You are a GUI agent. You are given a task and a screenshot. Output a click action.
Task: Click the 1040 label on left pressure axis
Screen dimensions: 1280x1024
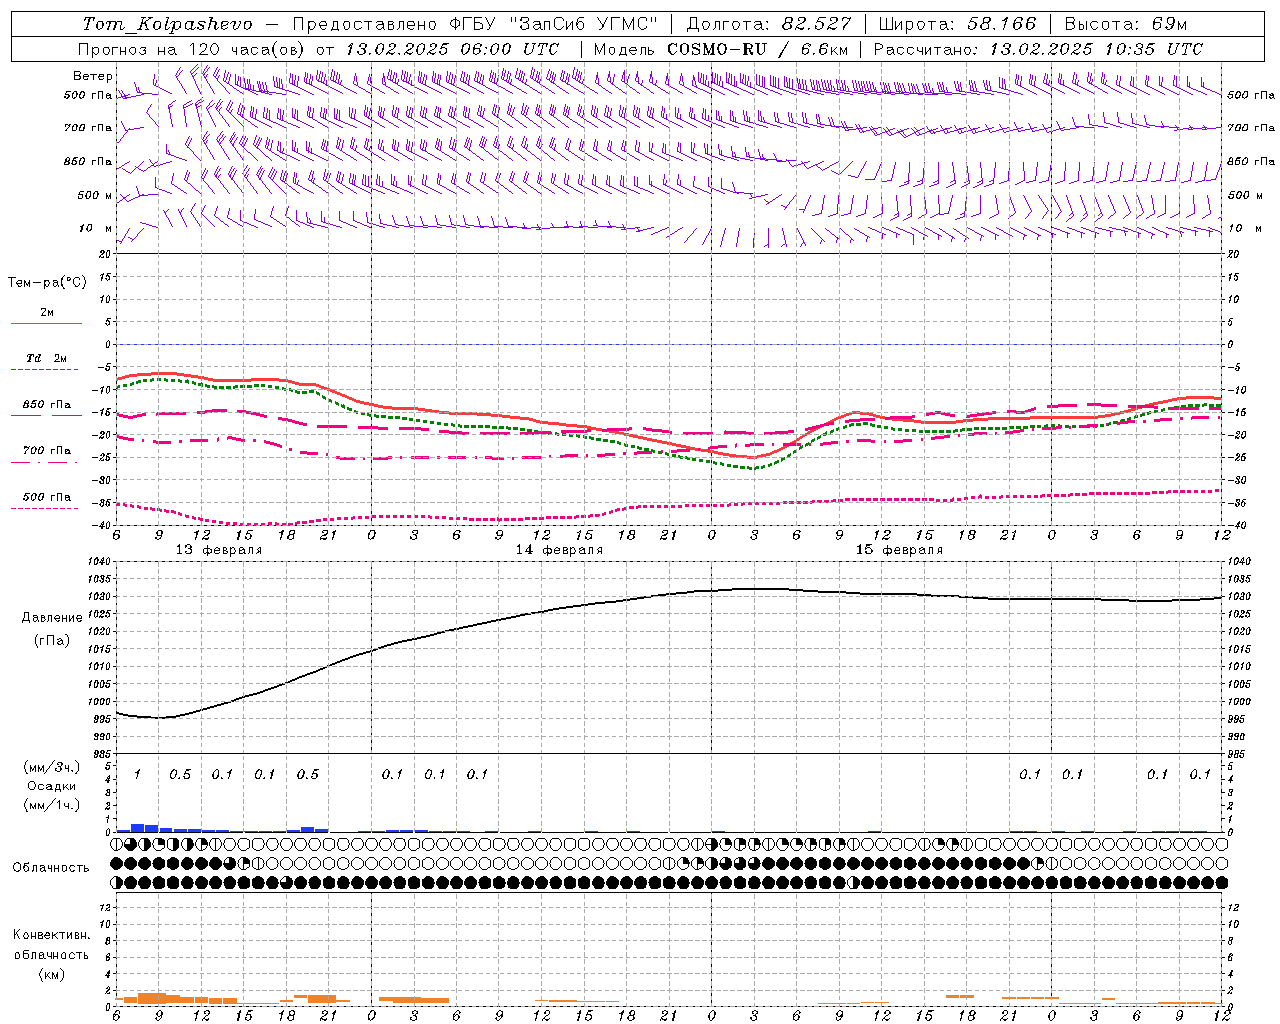[x=98, y=562]
